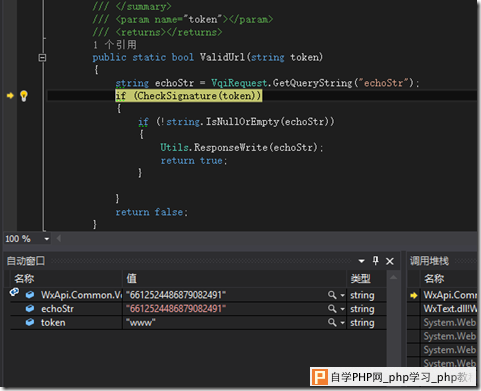
Task: Click the 自动窗口 panel title
Action: point(26,261)
